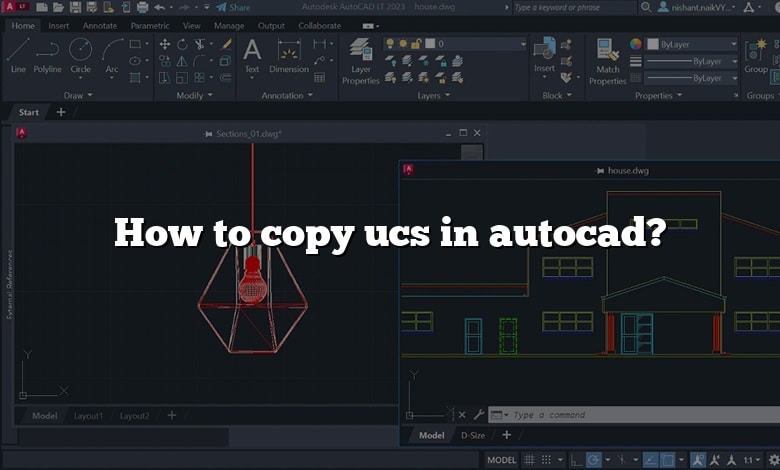Toggle drawing grid display in status bar
The height and width of the screenshot is (470, 780).
coord(529,460)
